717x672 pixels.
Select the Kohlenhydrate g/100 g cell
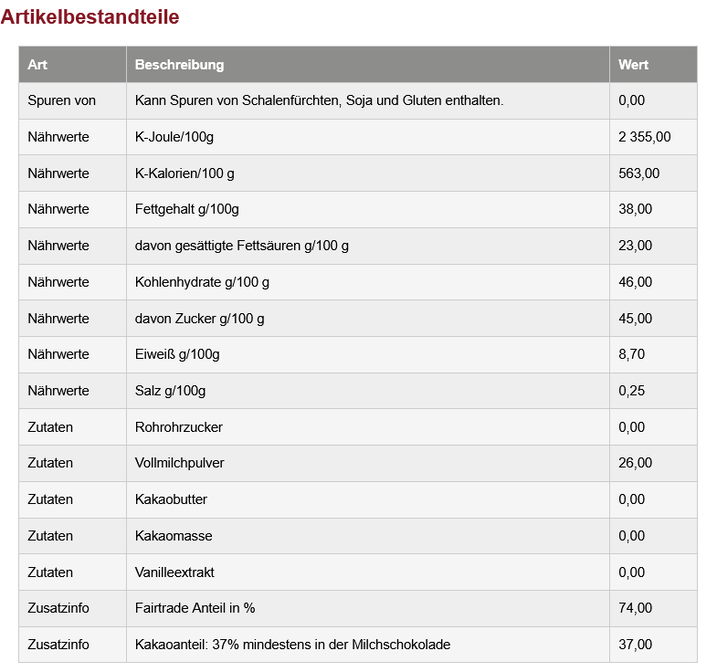tap(202, 282)
